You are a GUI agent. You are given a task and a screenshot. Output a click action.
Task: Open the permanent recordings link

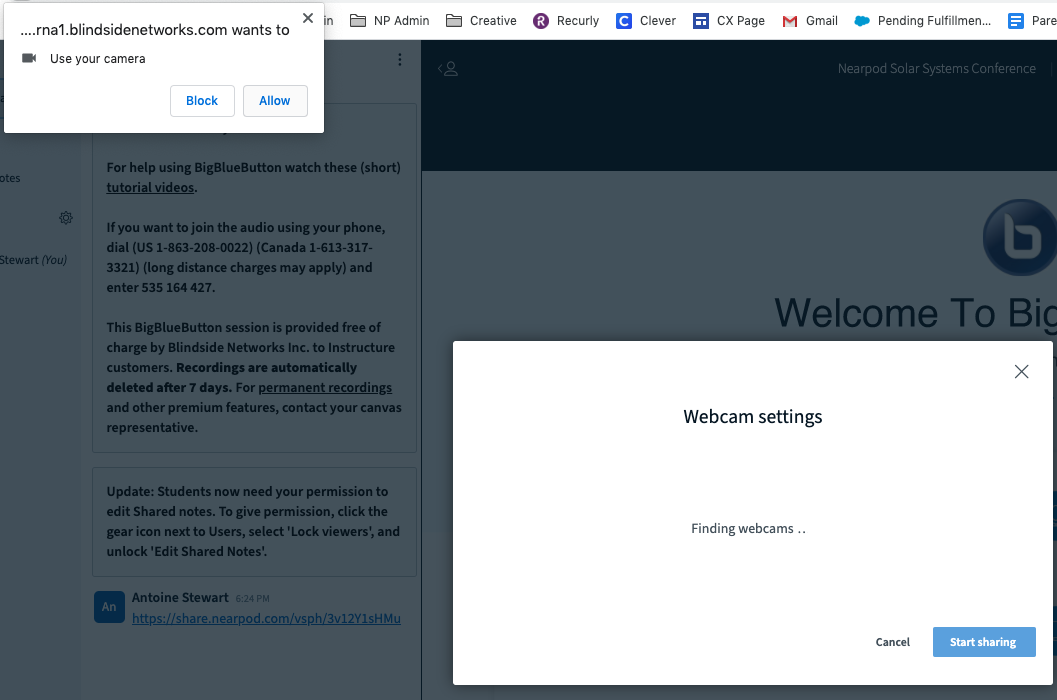click(x=325, y=387)
